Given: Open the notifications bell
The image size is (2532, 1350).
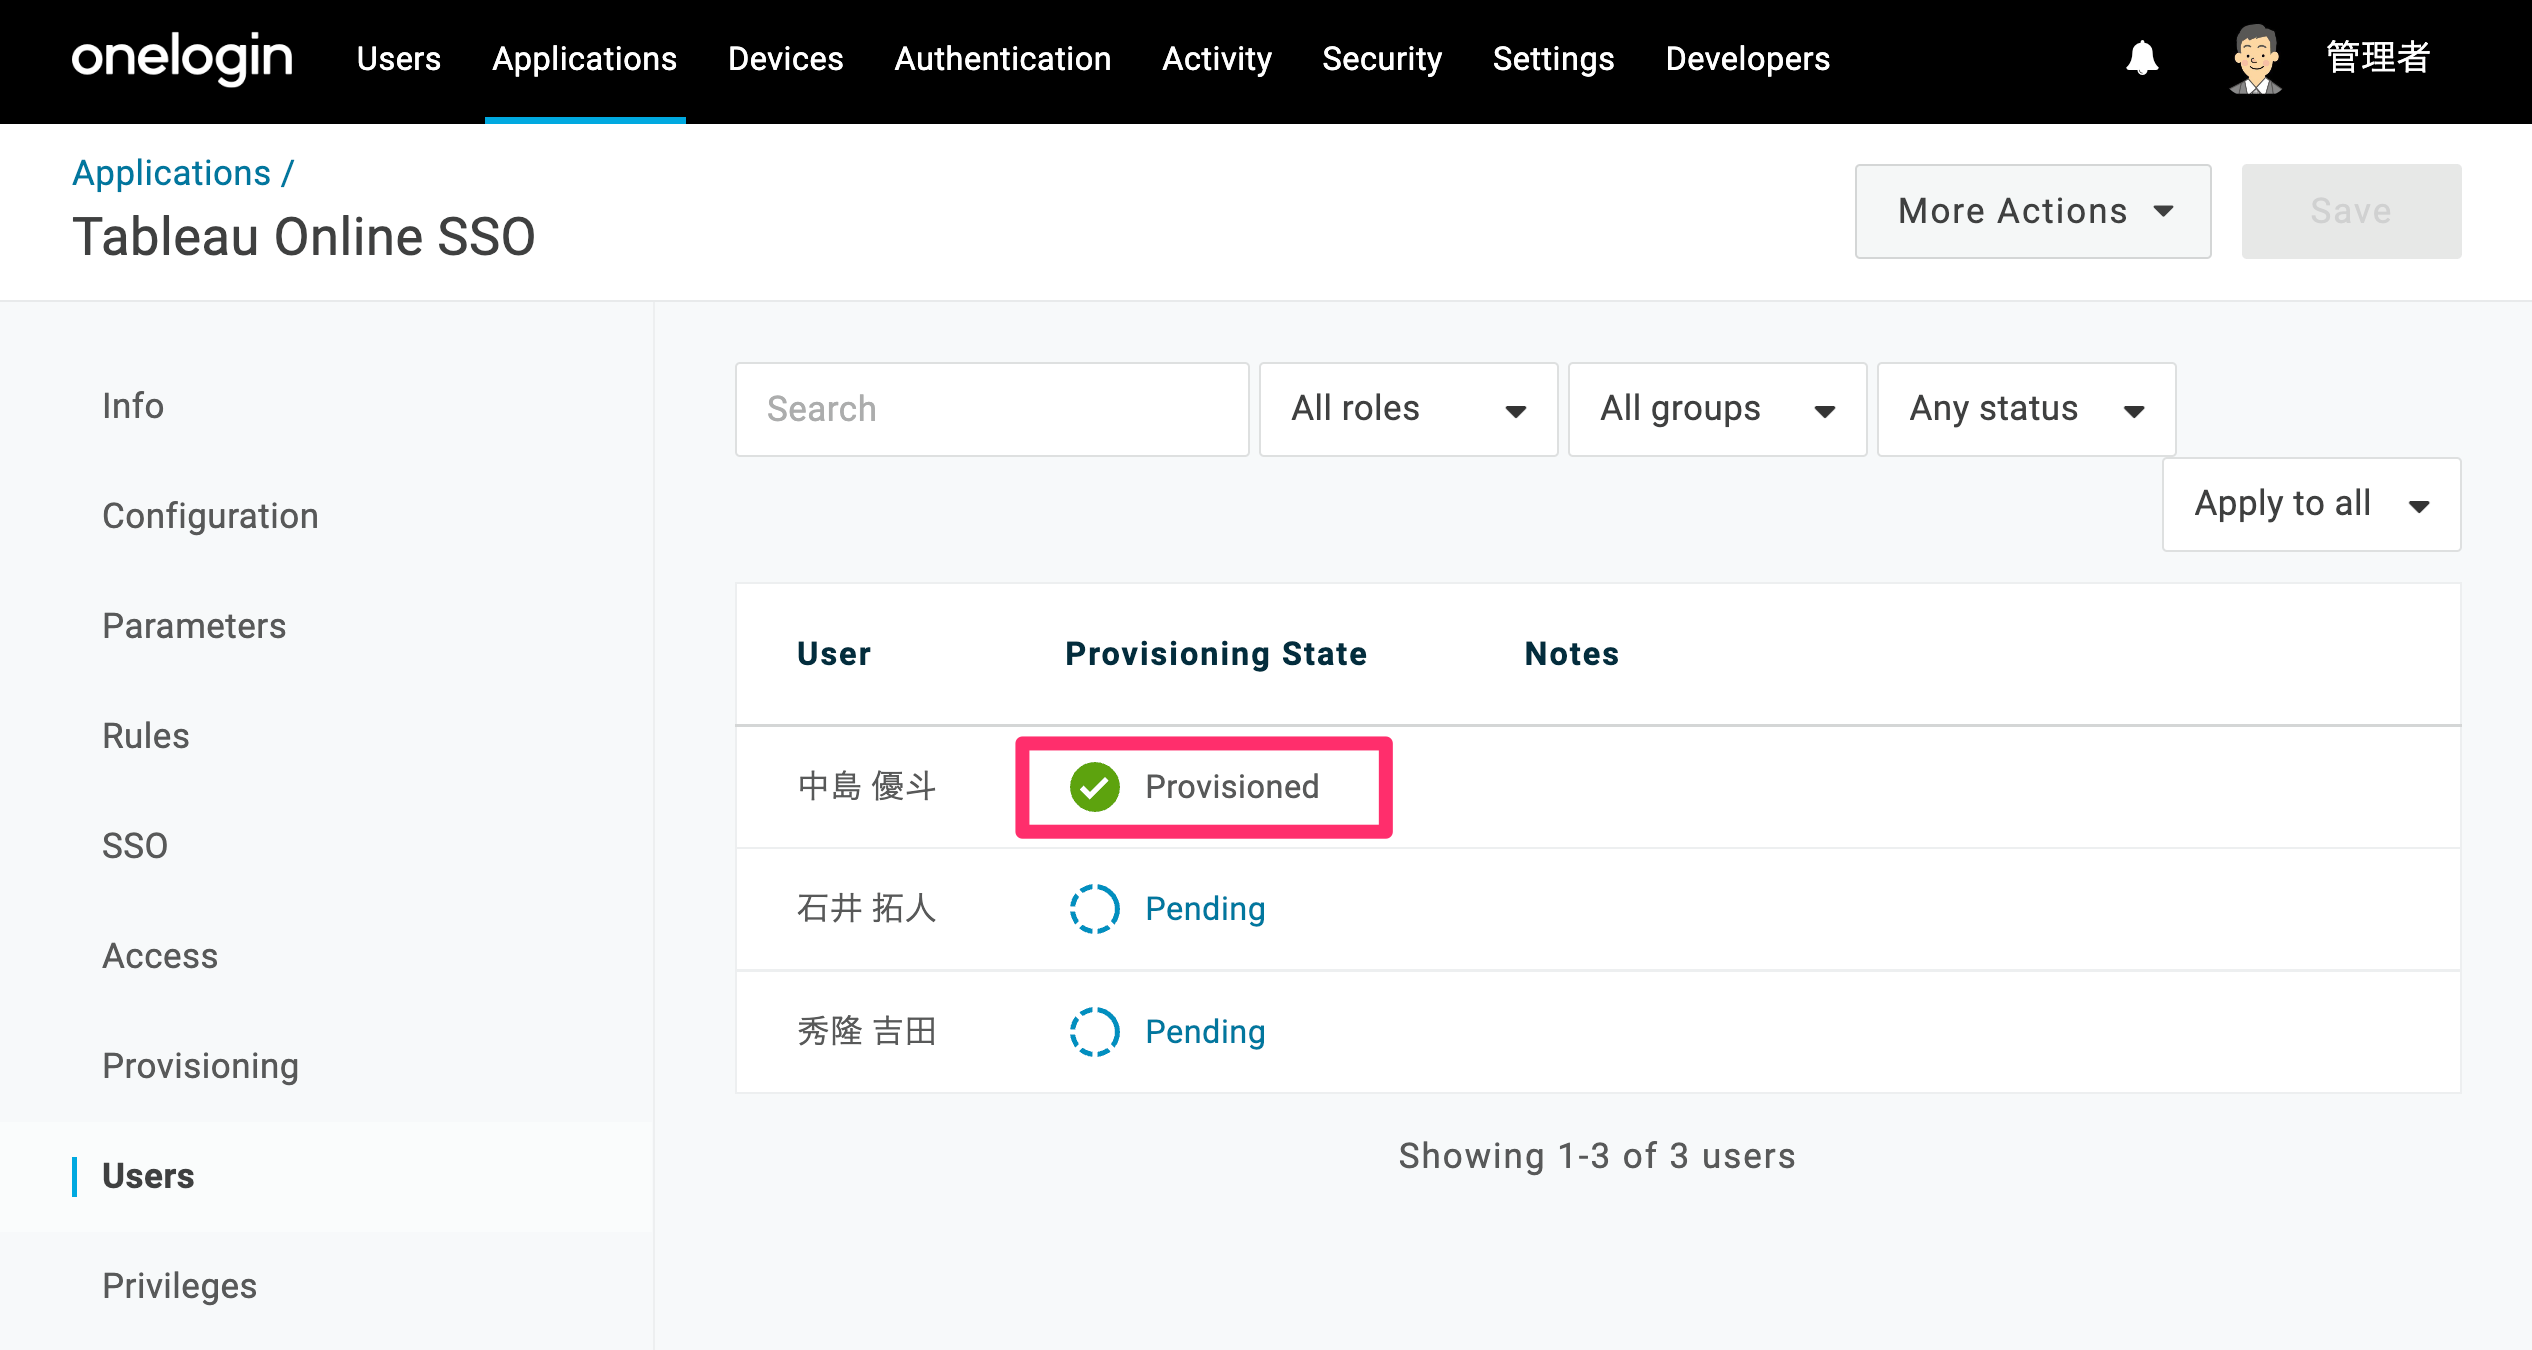Looking at the screenshot, I should tap(2142, 58).
